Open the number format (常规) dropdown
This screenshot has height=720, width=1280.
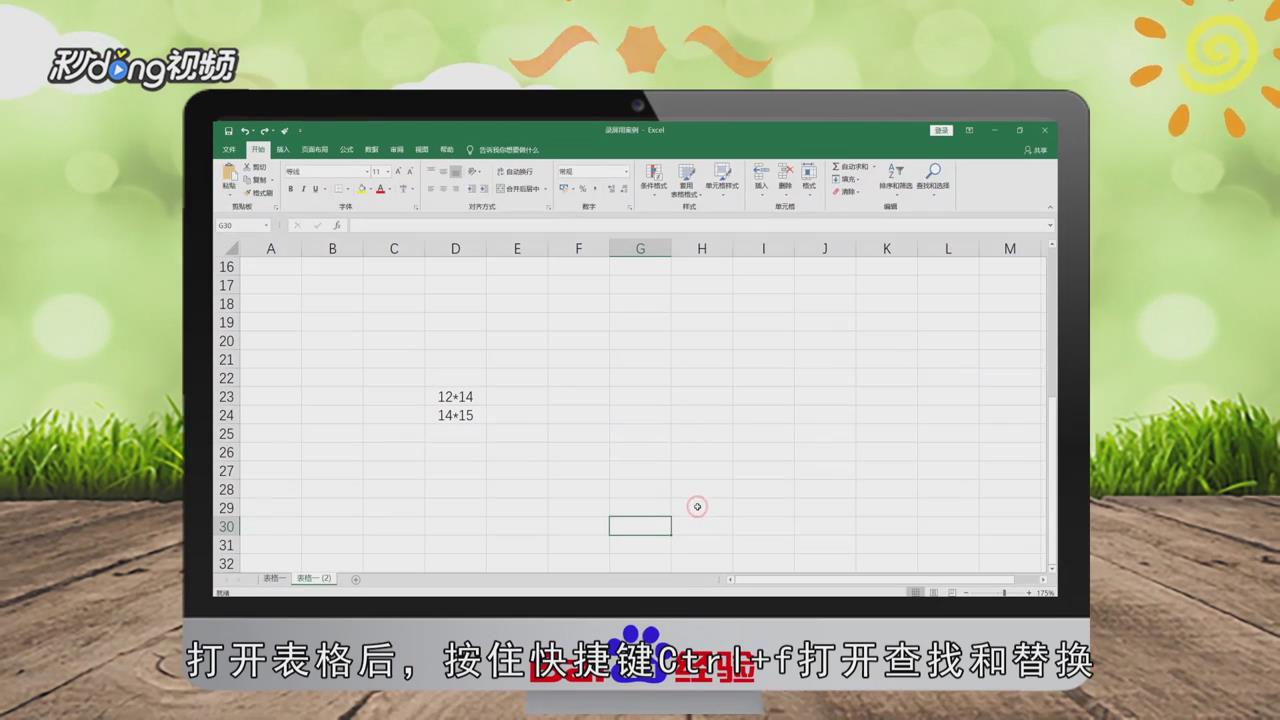coord(626,171)
